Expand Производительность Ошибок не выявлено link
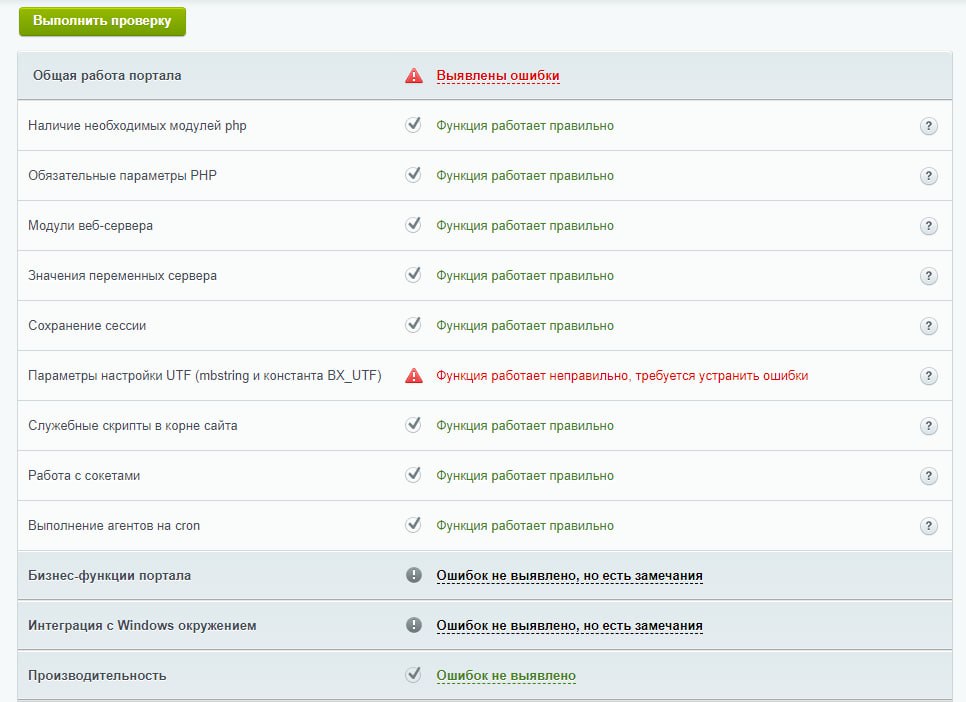The width and height of the screenshot is (966, 702). coord(505,676)
